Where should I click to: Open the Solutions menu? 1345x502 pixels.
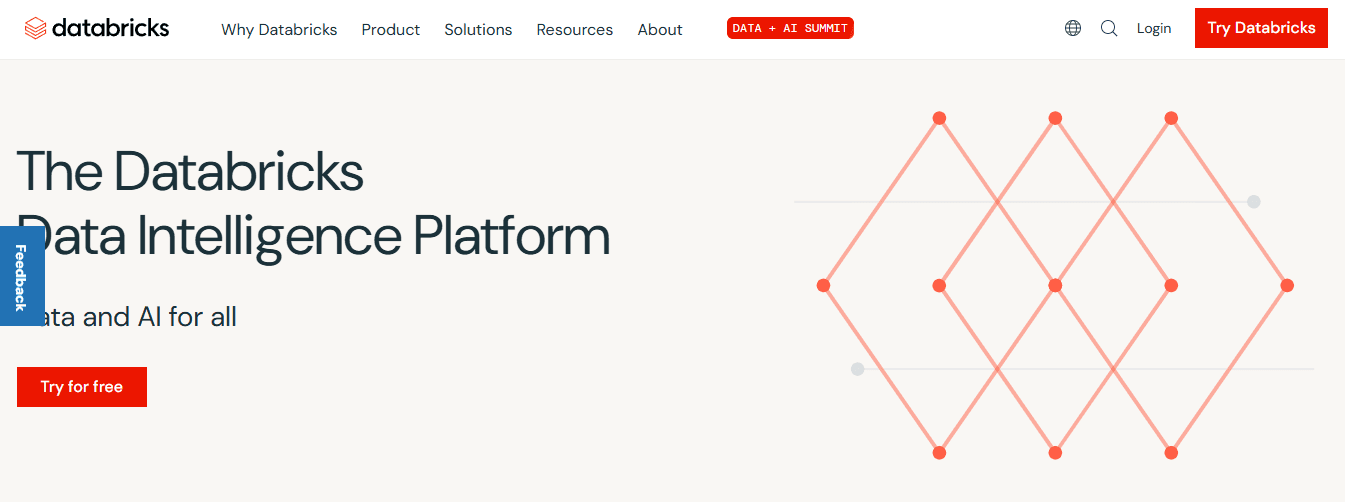pos(478,29)
